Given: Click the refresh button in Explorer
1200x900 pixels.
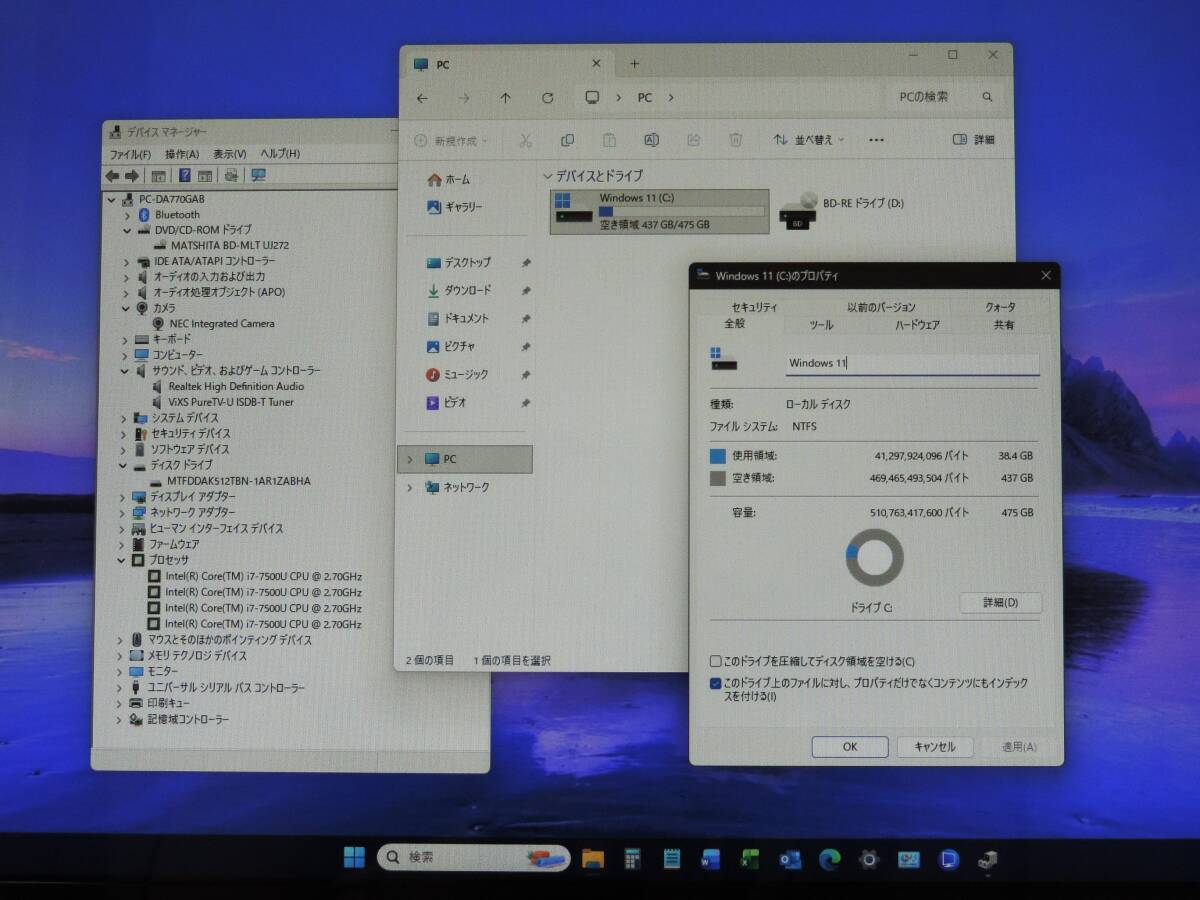Looking at the screenshot, I should 547,98.
